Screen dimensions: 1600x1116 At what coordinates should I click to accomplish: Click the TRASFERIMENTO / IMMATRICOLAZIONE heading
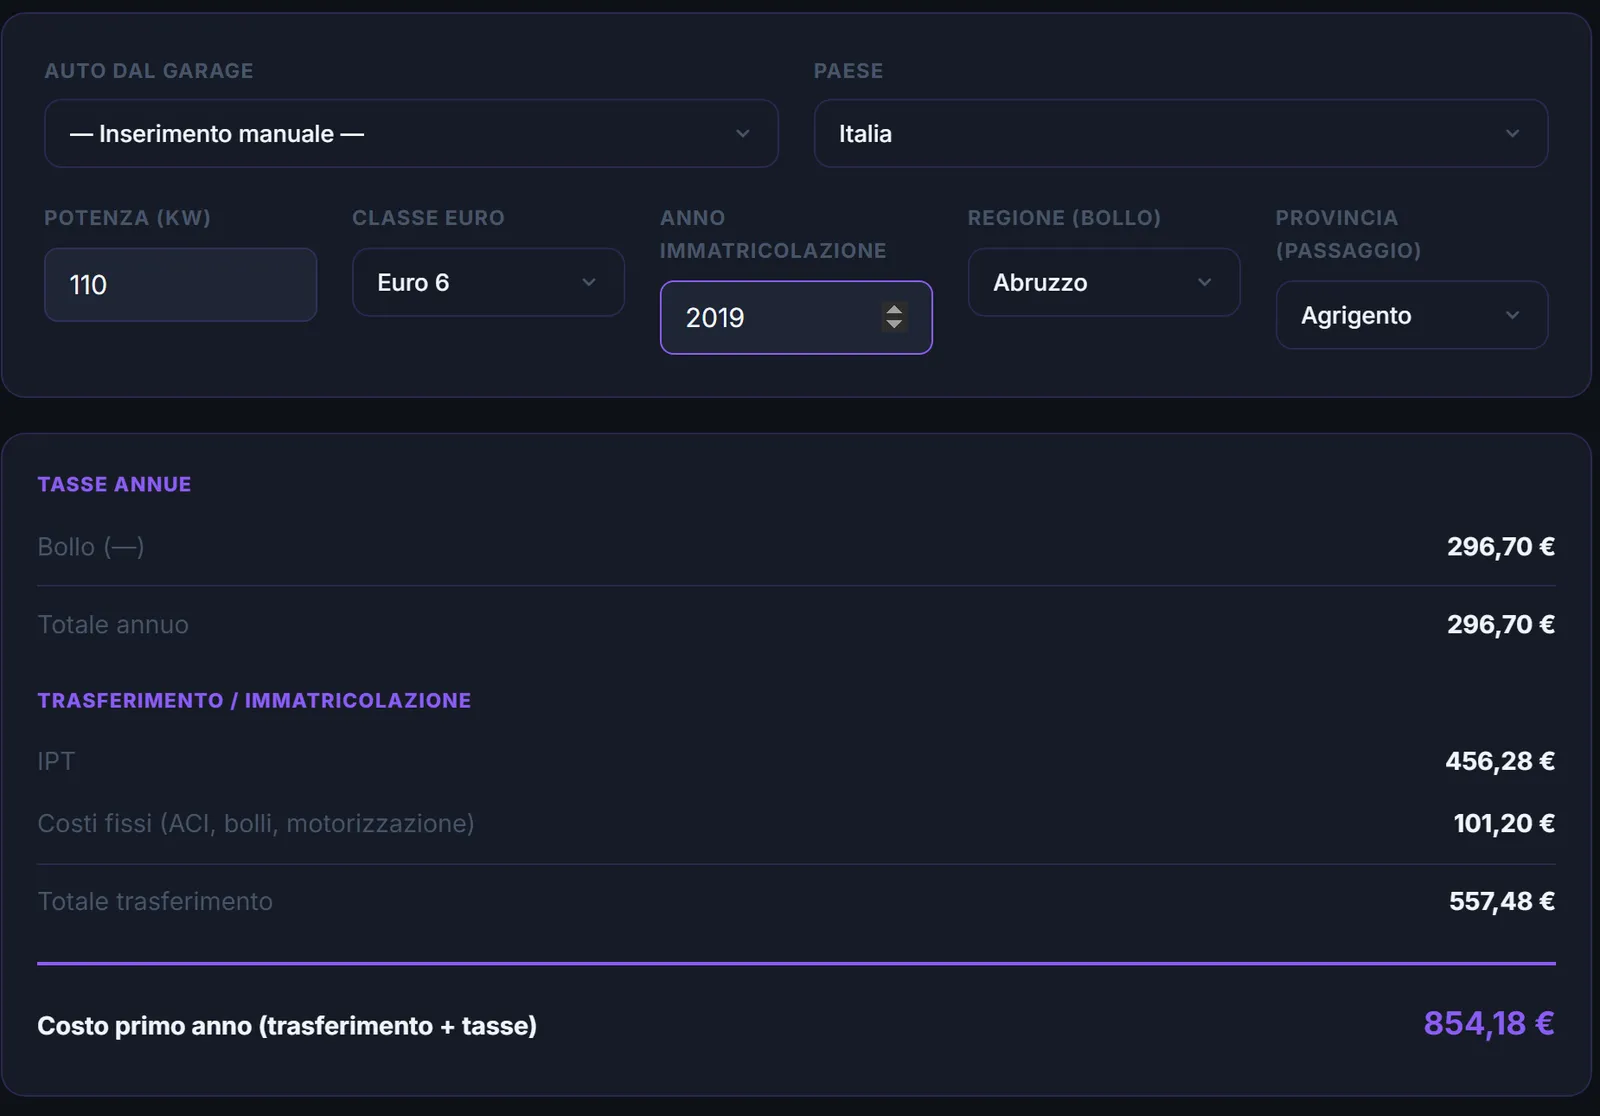[254, 701]
